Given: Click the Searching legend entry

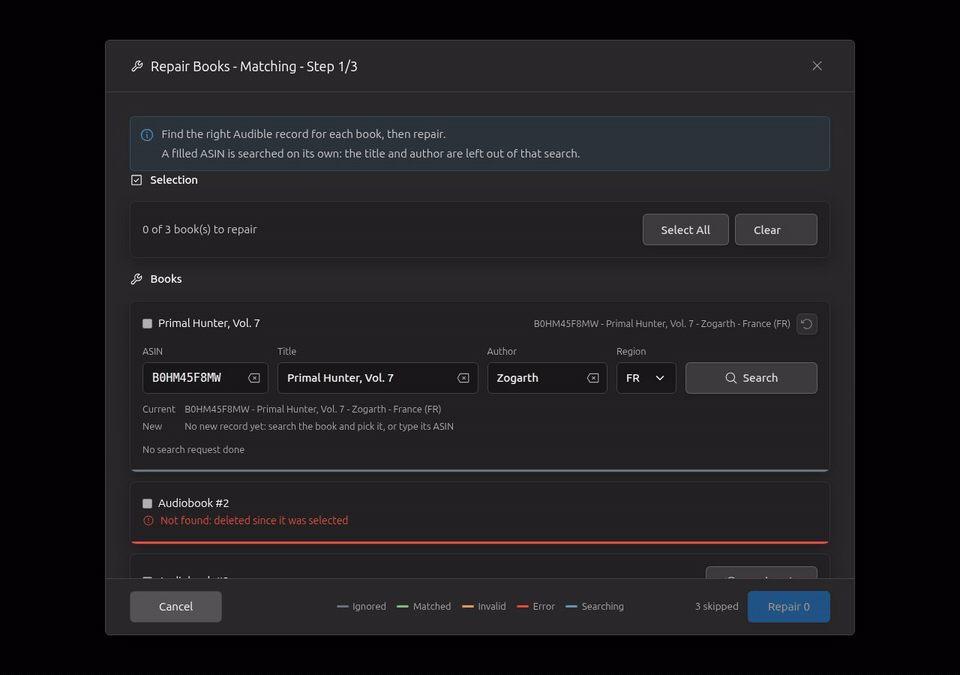Looking at the screenshot, I should (594, 606).
